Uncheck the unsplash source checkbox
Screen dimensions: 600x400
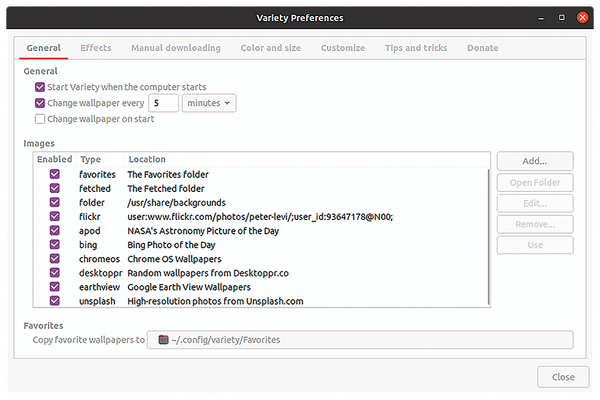(x=55, y=300)
